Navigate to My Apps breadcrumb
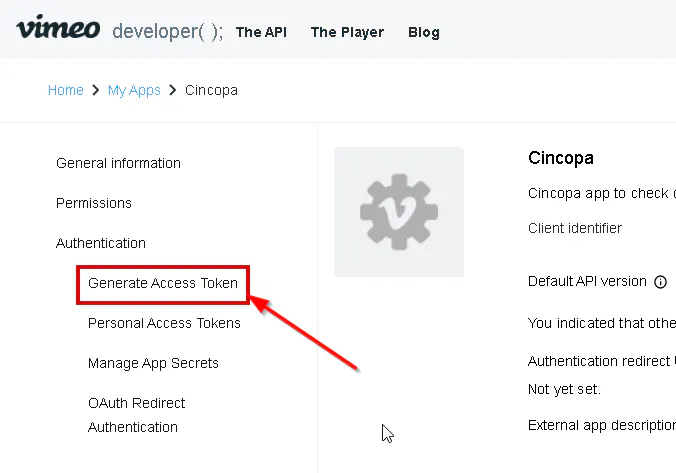Image resolution: width=676 pixels, height=473 pixels. click(x=134, y=91)
